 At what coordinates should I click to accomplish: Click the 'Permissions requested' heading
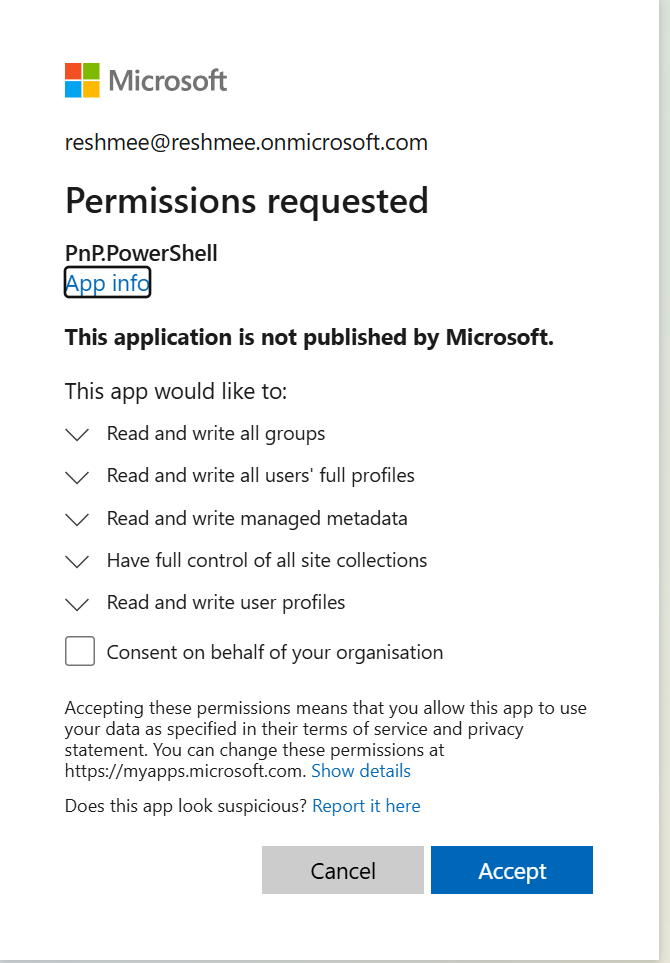coord(247,201)
